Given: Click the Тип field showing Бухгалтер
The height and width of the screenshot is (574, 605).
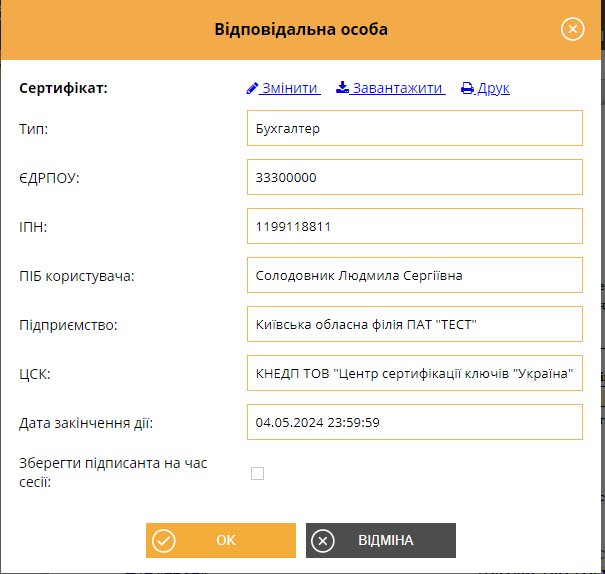Looking at the screenshot, I should (415, 128).
